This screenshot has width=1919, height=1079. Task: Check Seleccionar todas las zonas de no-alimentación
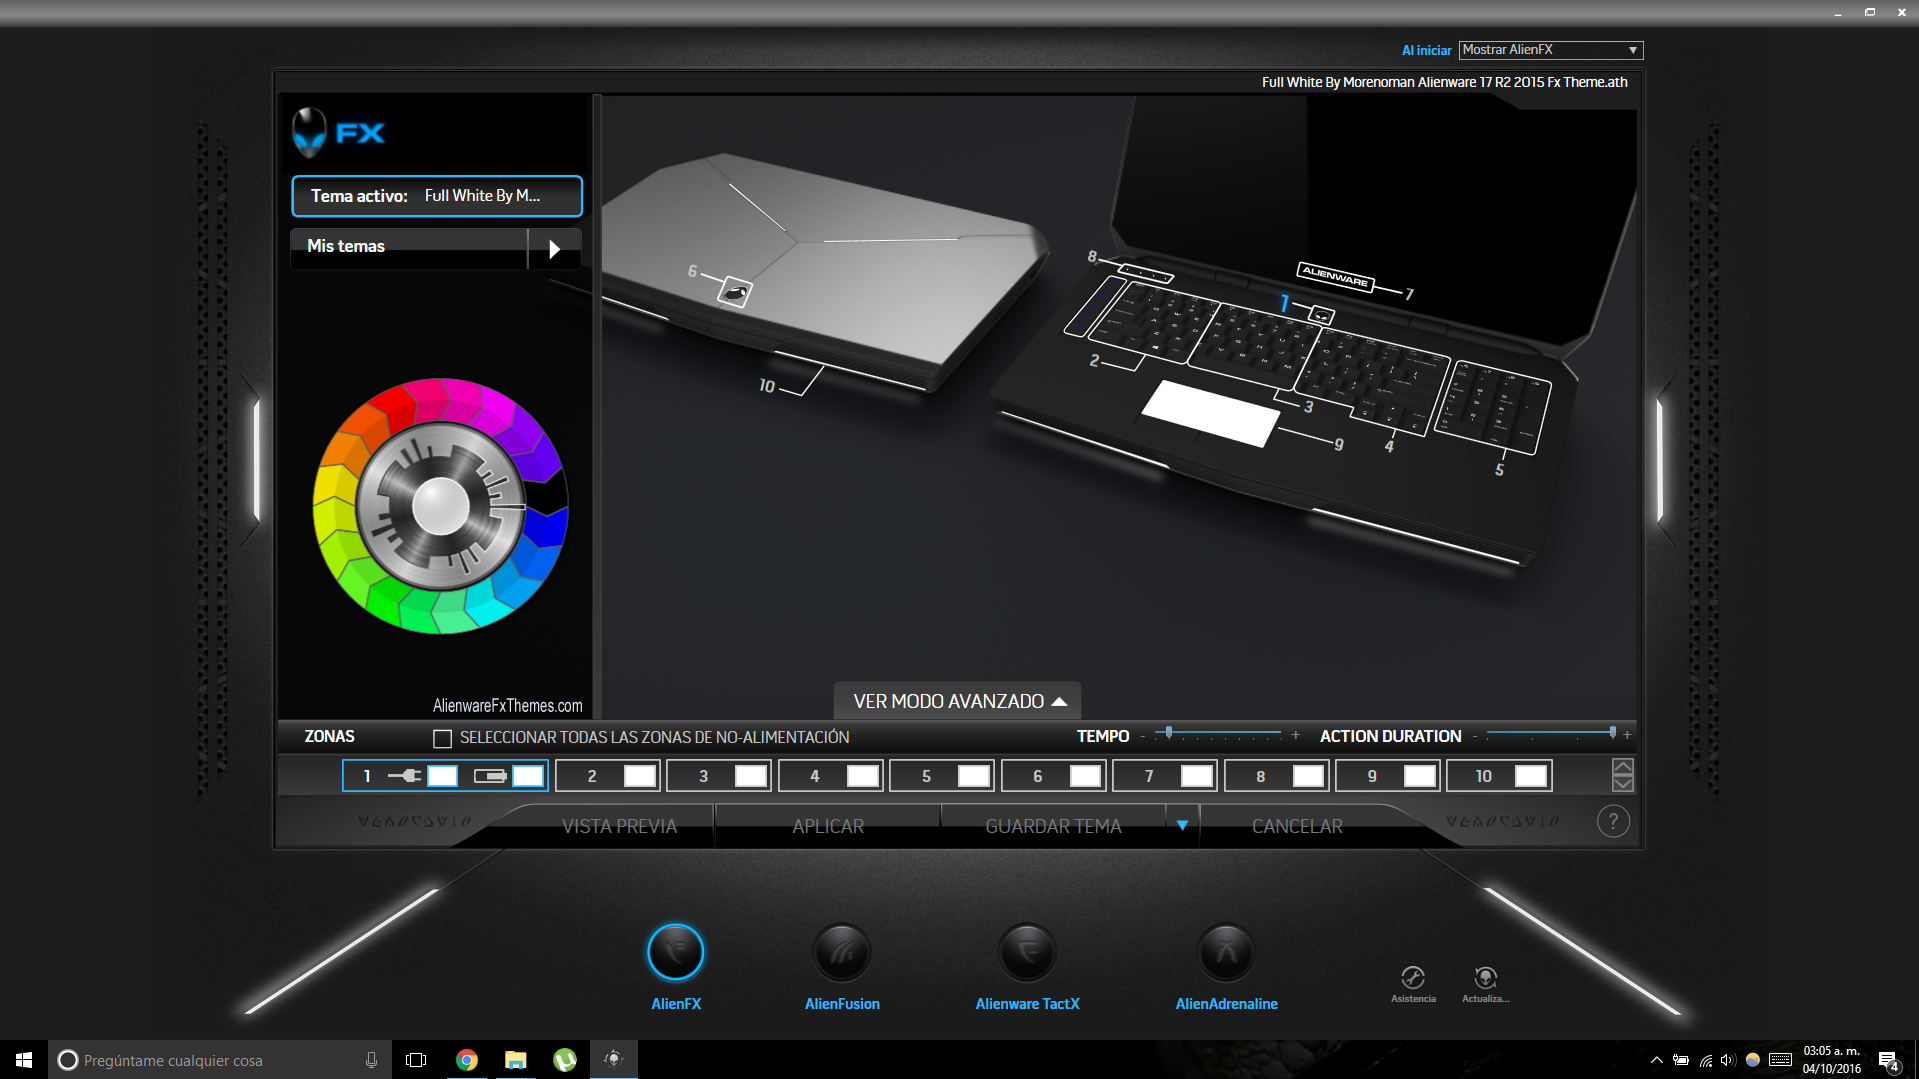tap(442, 738)
